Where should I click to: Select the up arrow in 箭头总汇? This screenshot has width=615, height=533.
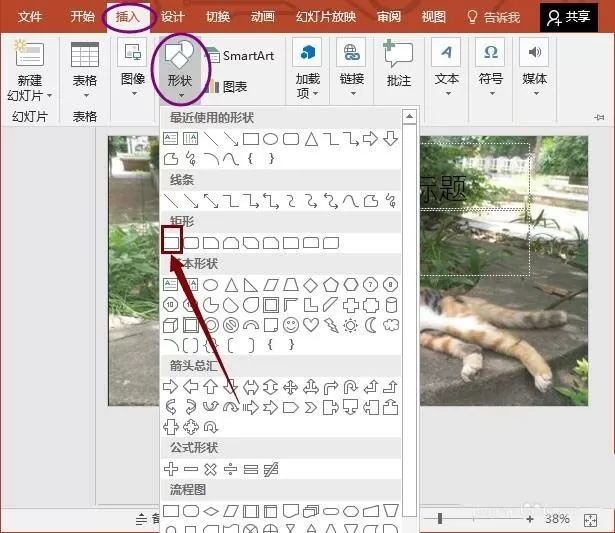(211, 387)
